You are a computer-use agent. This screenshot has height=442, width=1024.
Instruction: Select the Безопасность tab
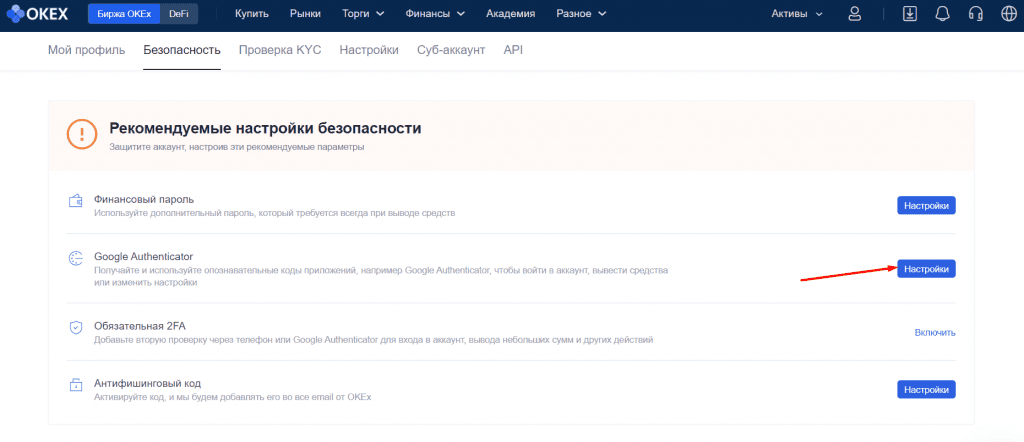tap(182, 50)
